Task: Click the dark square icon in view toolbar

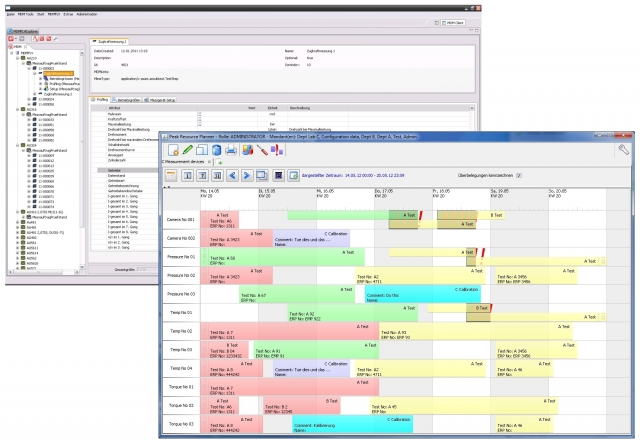Action: click(278, 176)
